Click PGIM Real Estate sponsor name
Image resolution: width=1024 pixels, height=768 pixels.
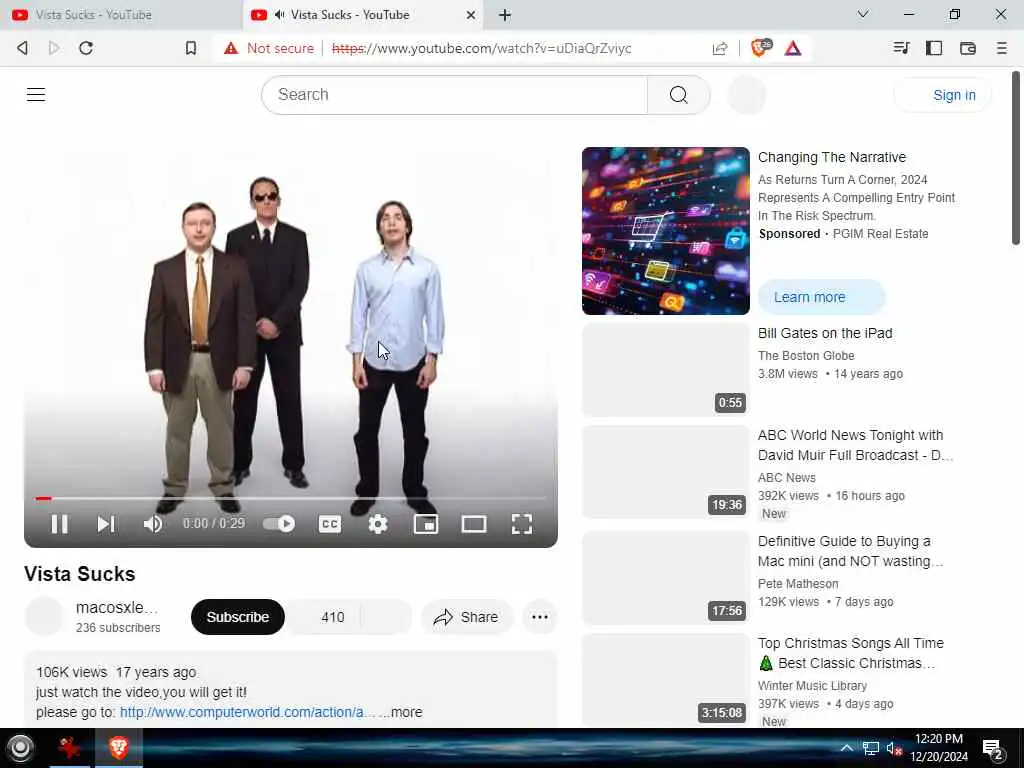[880, 234]
